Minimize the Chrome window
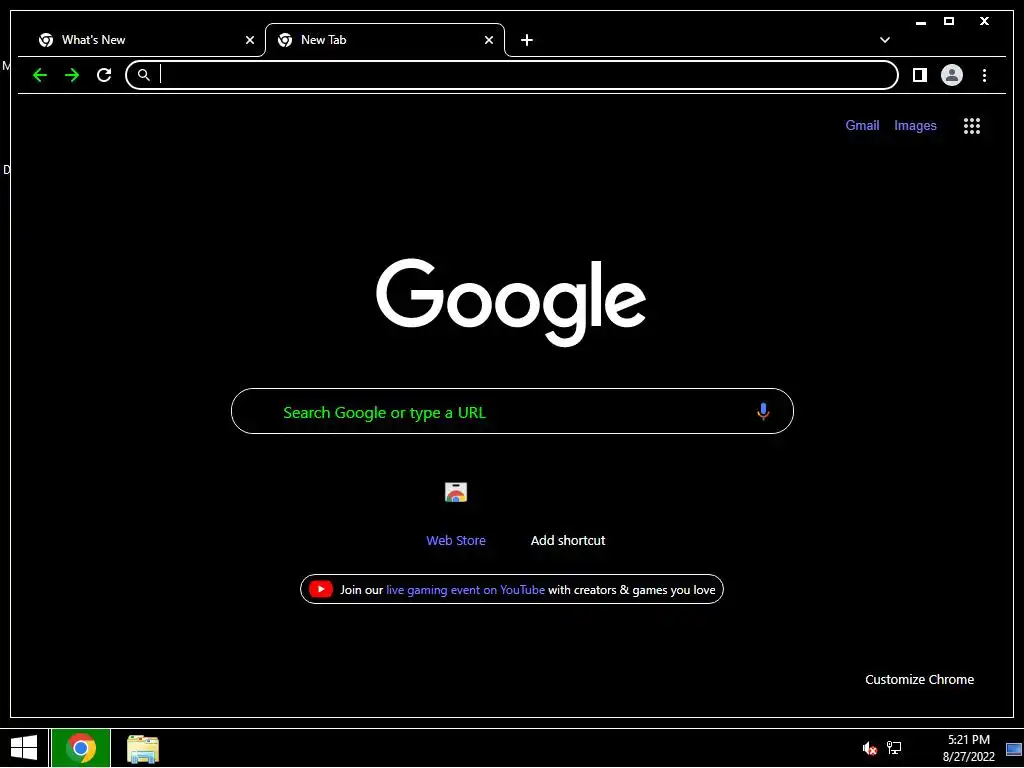 tap(921, 22)
